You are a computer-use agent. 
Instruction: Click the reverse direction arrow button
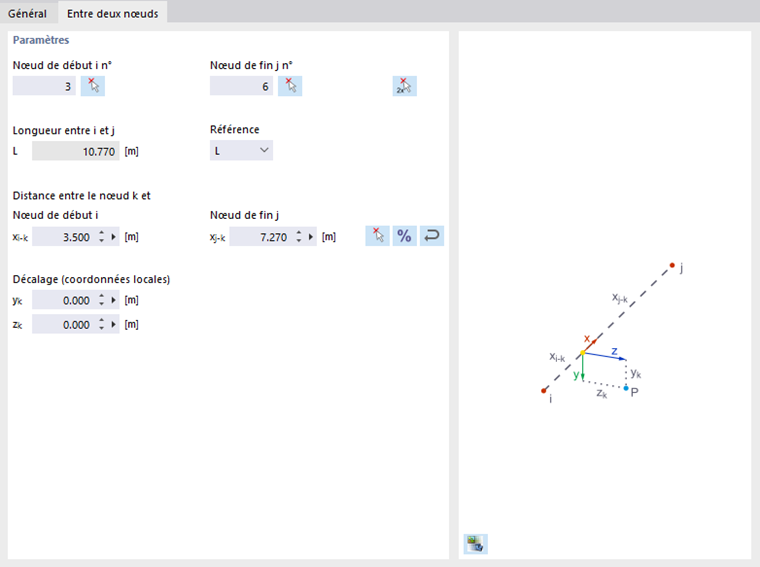[432, 236]
